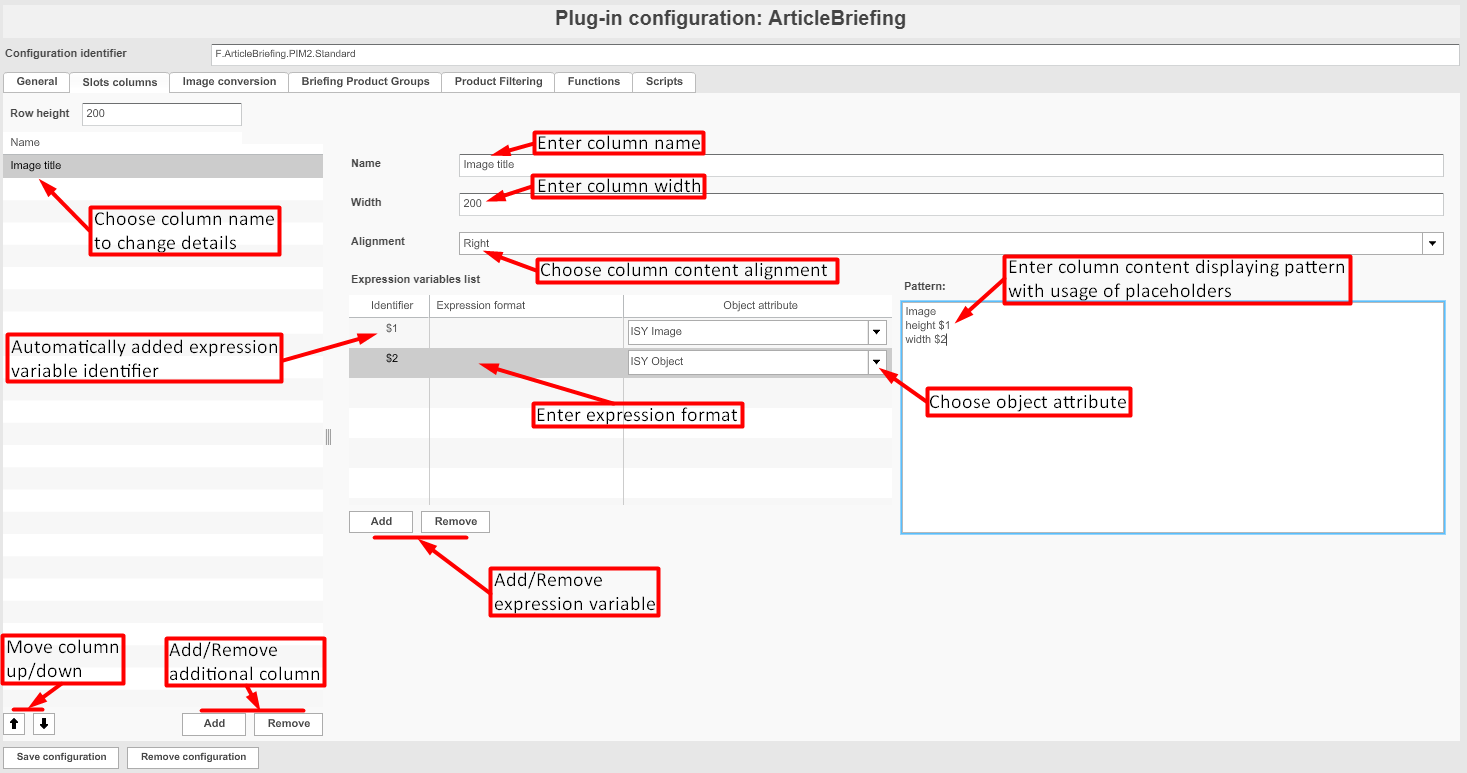Click the Remove configuration button

pyautogui.click(x=193, y=758)
